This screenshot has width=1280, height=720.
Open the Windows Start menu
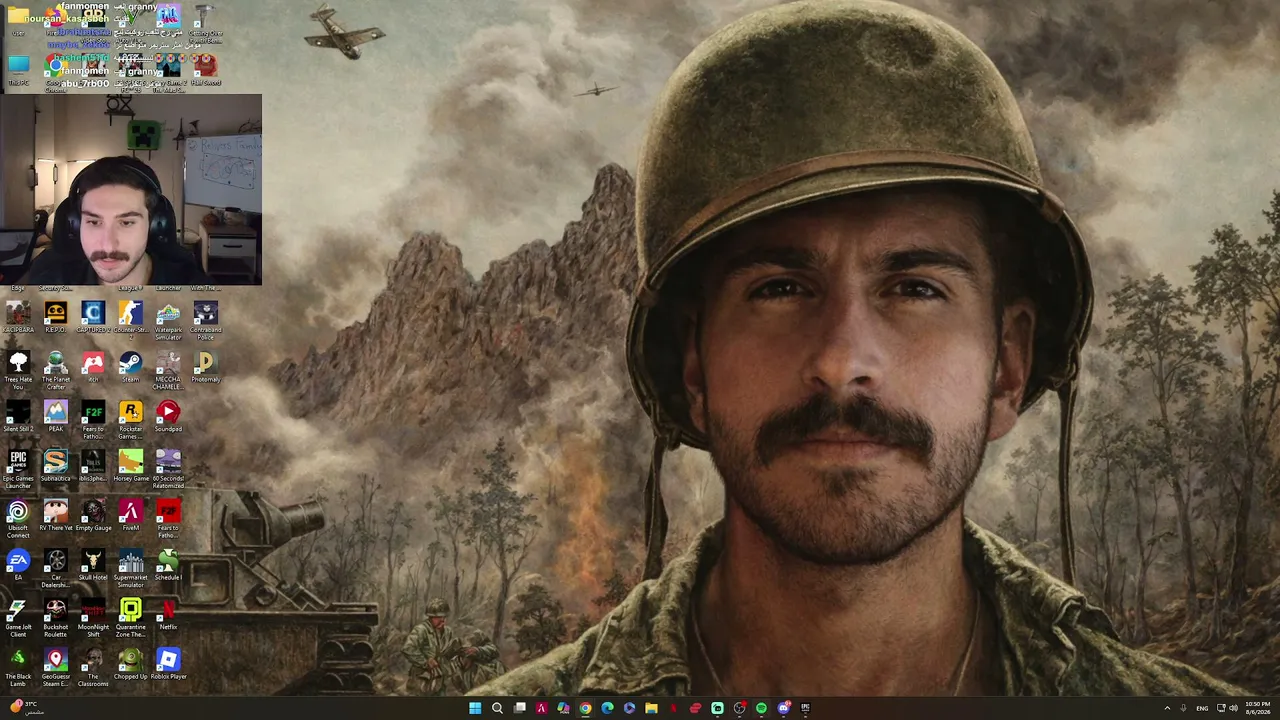475,708
